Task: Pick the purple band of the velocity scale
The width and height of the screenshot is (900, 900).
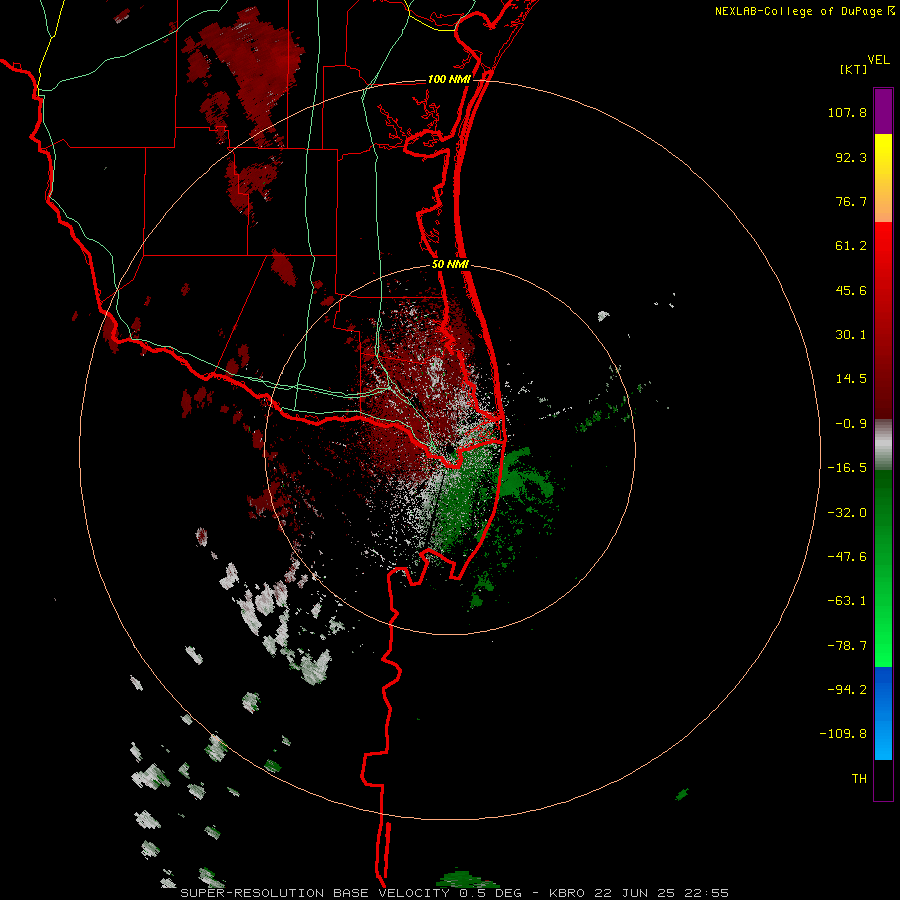Action: click(883, 111)
